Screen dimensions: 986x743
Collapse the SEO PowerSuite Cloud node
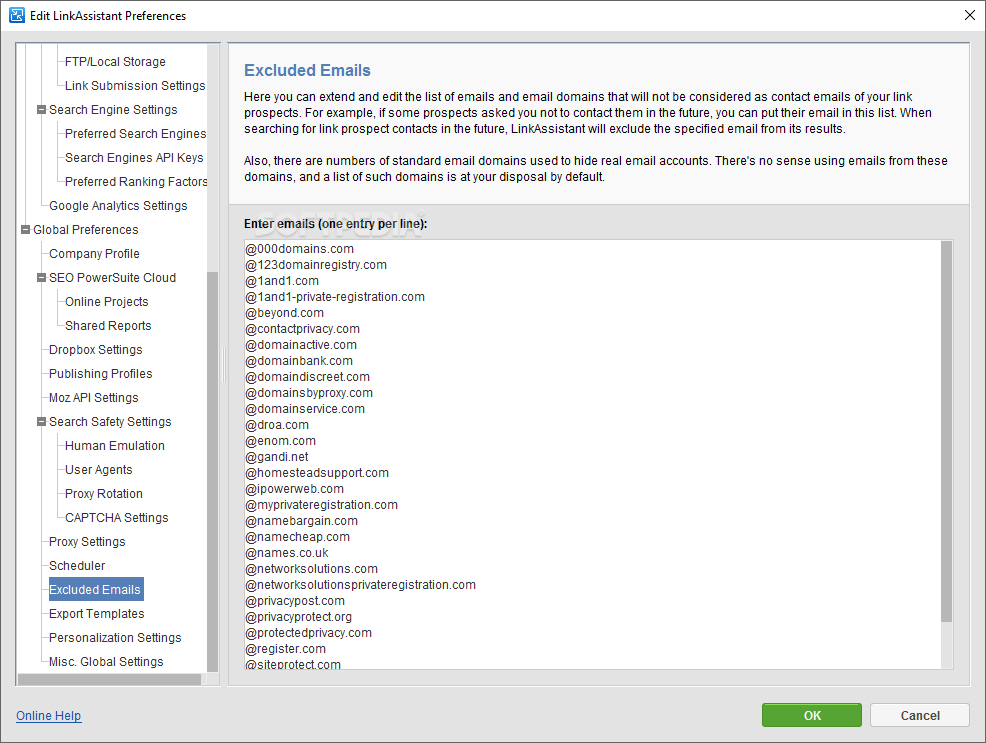pos(42,277)
